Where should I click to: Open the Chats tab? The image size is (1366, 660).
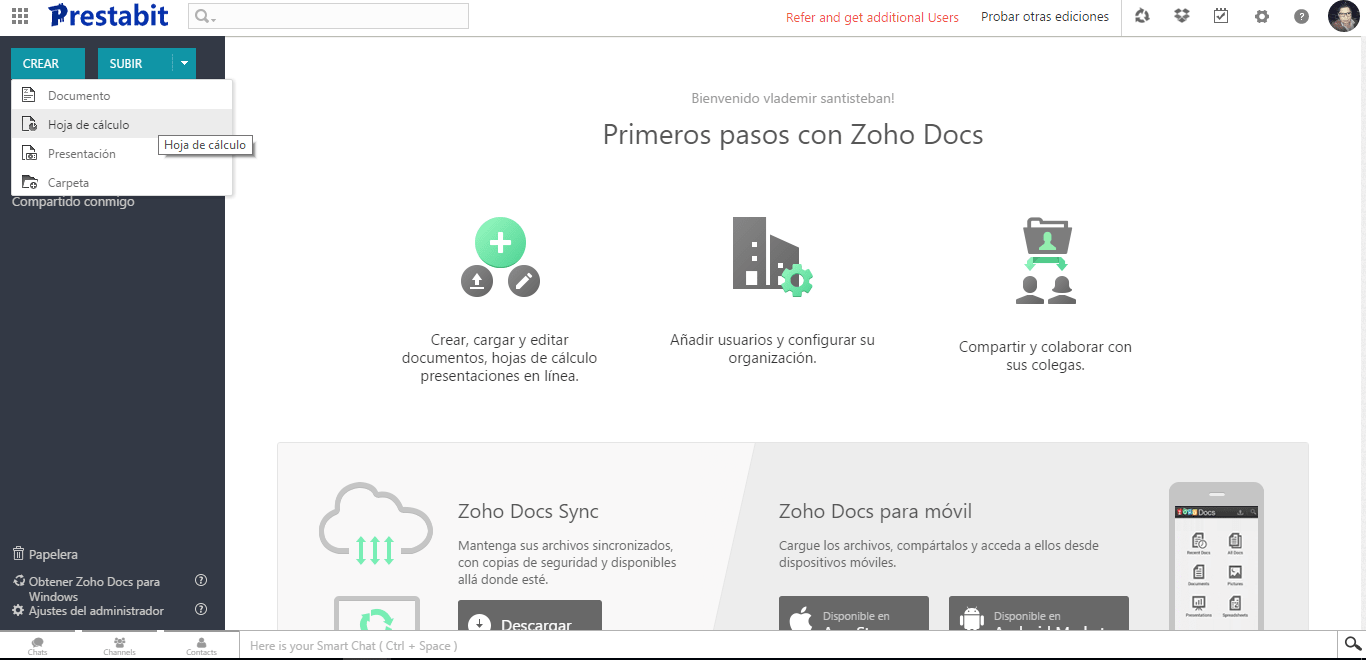point(37,645)
